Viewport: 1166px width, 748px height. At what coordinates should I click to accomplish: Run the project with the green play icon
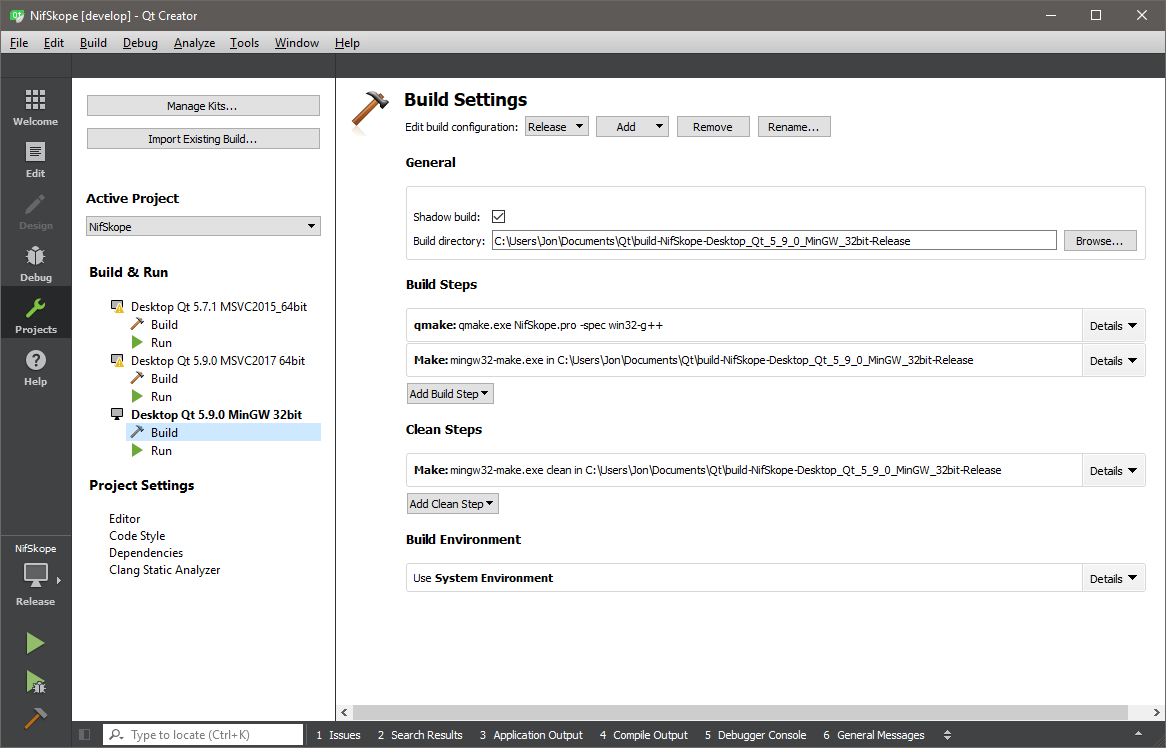click(35, 642)
